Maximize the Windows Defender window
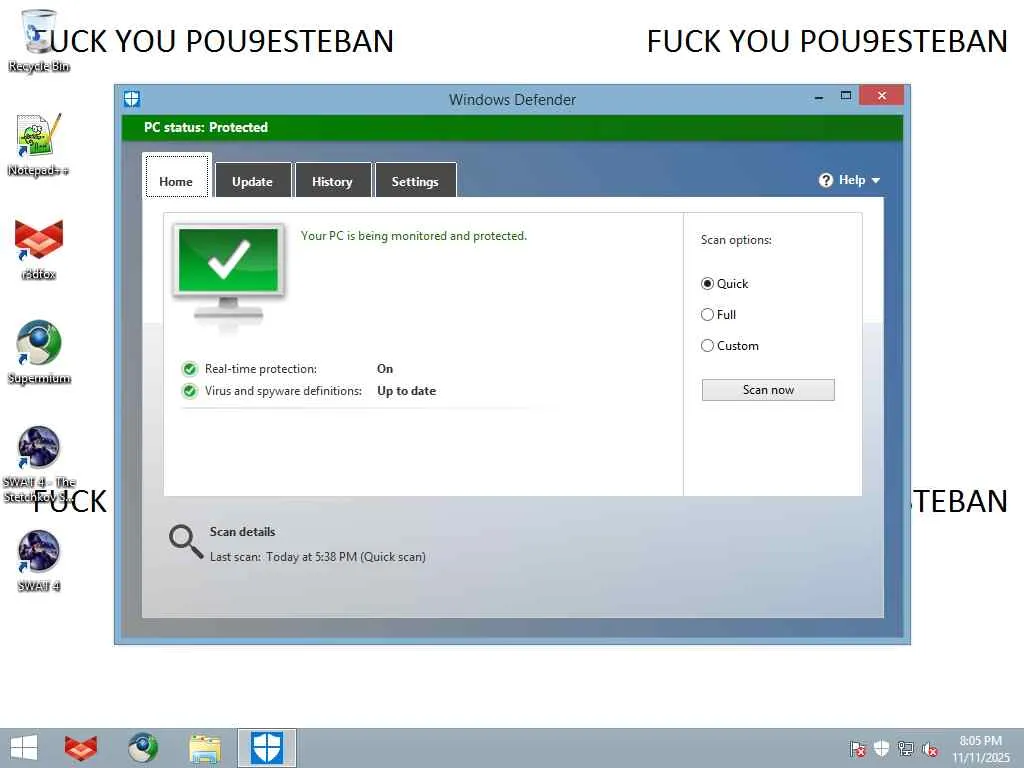1024x768 pixels. point(846,96)
